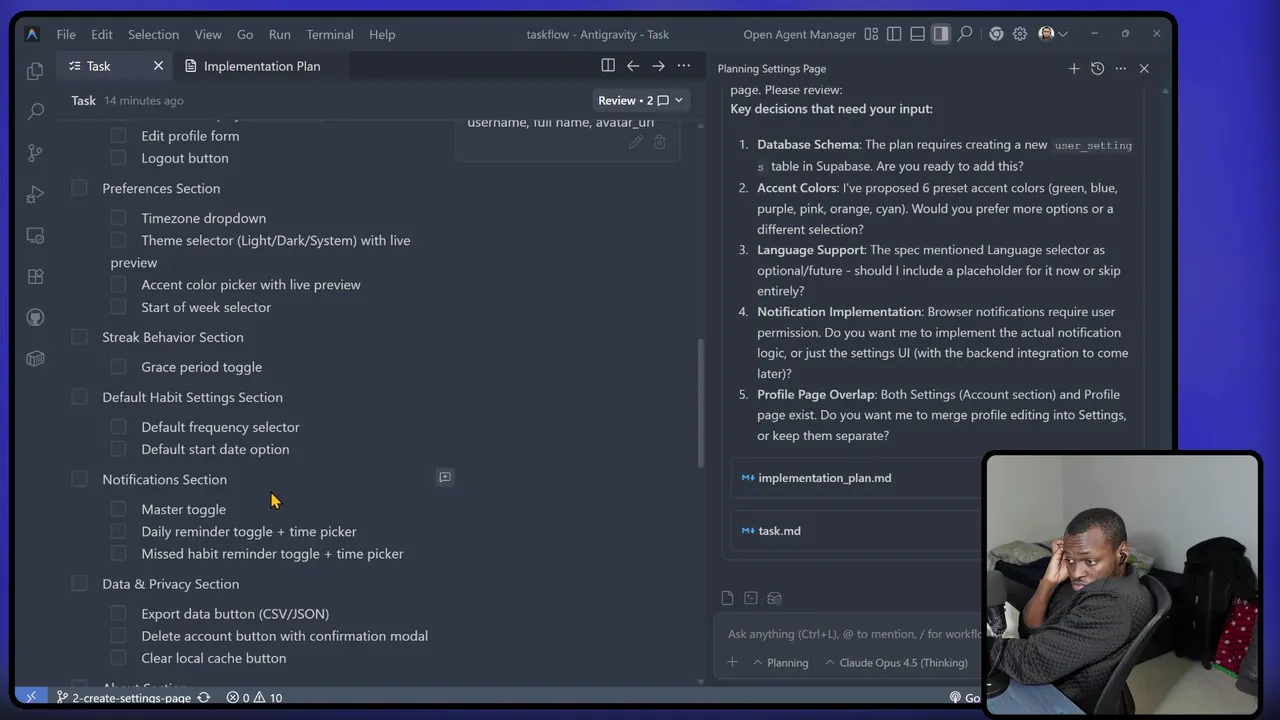This screenshot has height=720, width=1280.
Task: Check the Preferences Section checkbox
Action: [79, 188]
